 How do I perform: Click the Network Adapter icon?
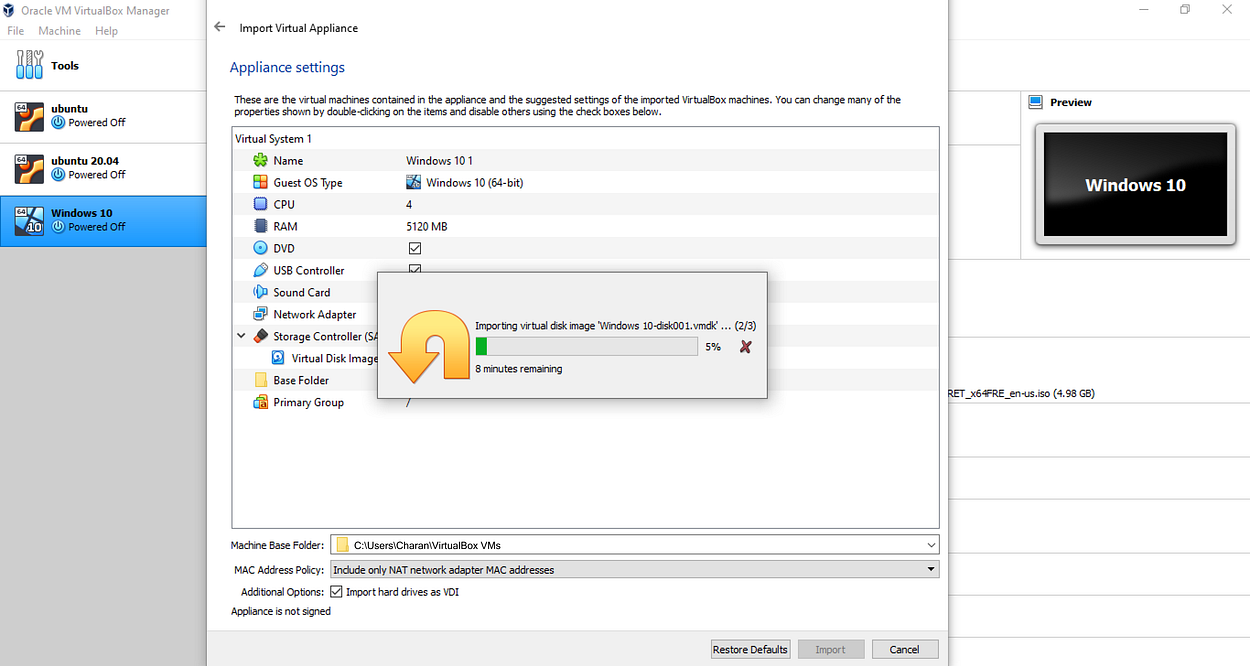(260, 314)
